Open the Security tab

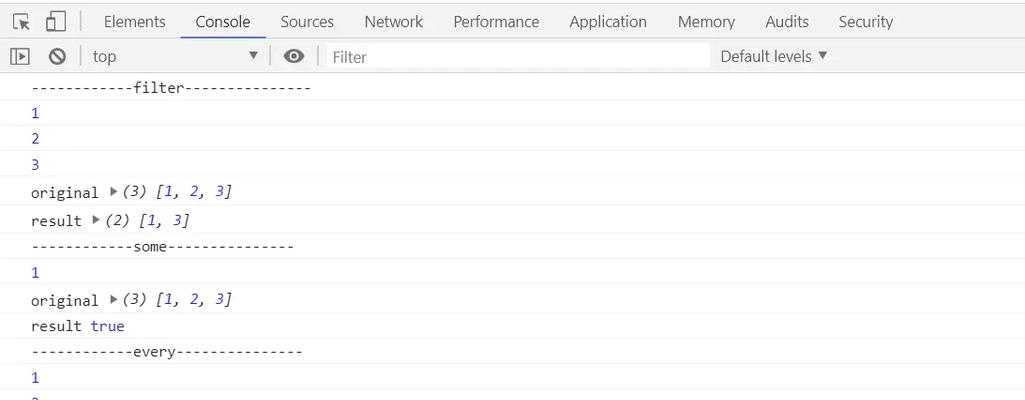click(x=865, y=22)
